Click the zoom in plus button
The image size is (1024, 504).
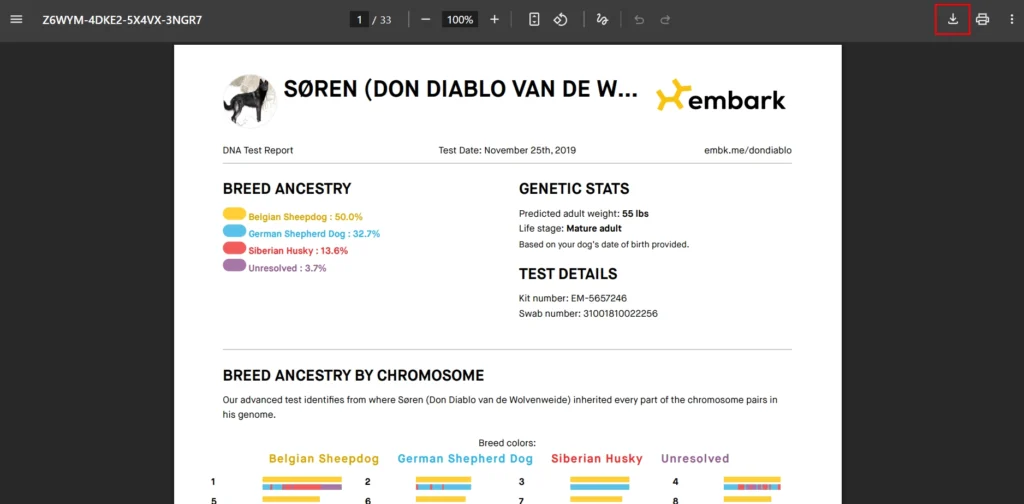pos(494,20)
